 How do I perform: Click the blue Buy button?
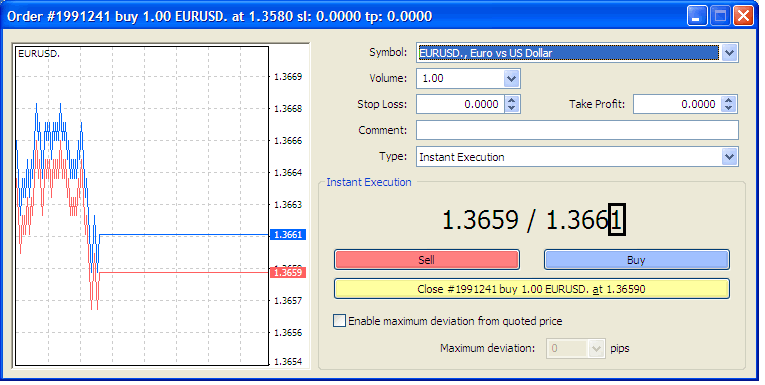[x=637, y=260]
